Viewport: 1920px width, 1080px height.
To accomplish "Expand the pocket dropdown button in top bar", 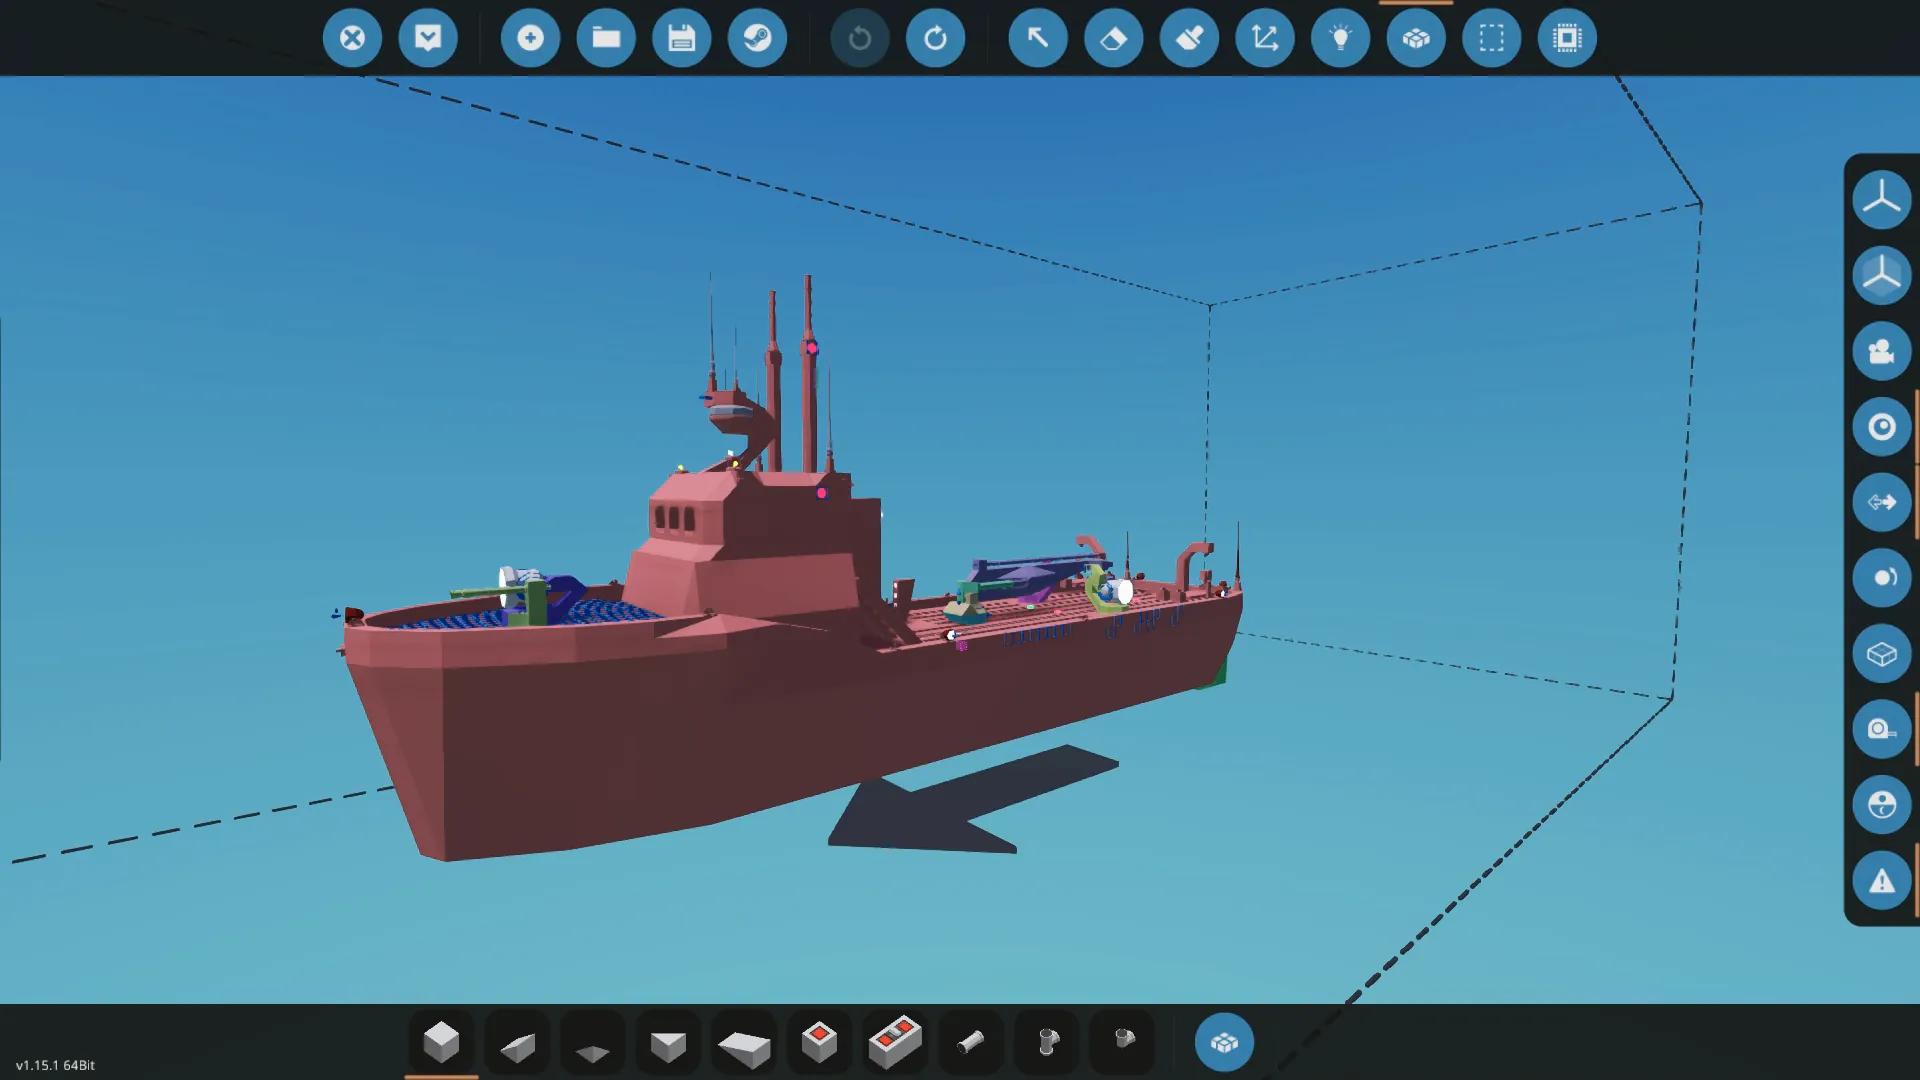I will coord(428,38).
